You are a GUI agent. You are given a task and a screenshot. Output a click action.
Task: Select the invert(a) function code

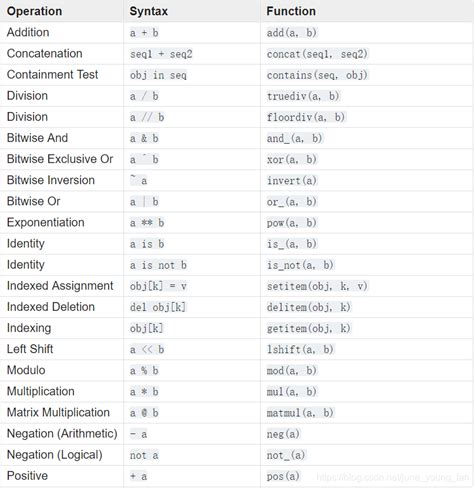tap(292, 180)
